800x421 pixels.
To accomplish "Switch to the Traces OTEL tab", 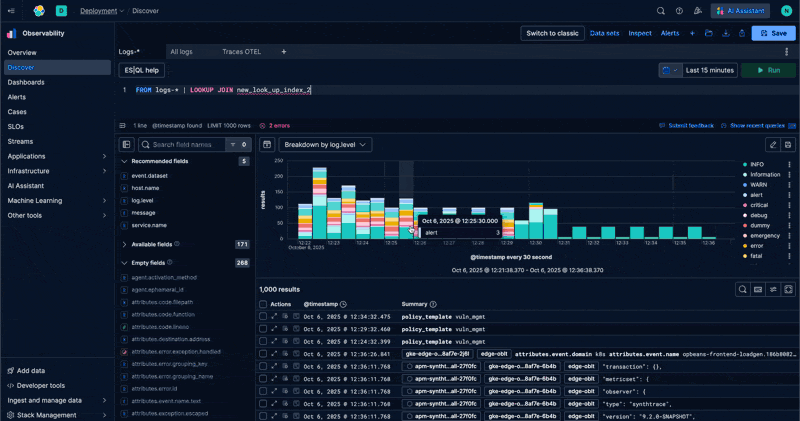I will 241,52.
